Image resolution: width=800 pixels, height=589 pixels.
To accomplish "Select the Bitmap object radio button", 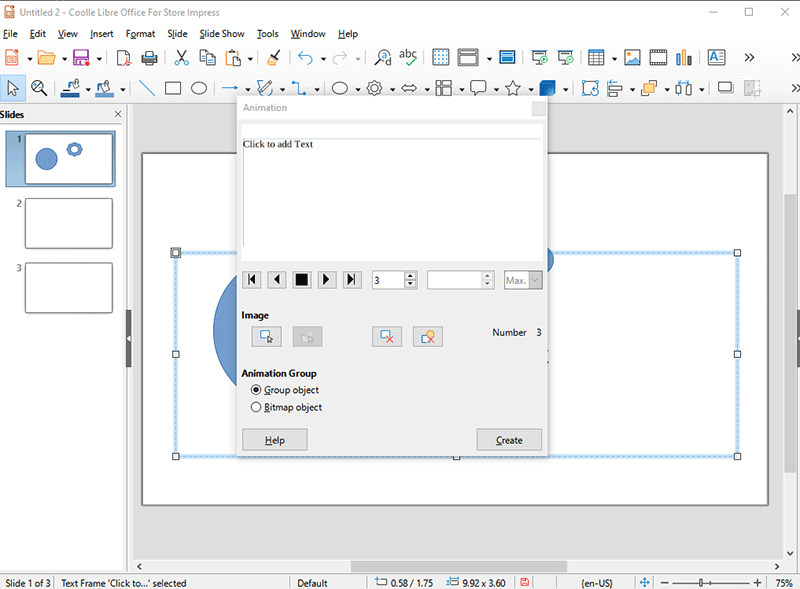I will coord(256,408).
